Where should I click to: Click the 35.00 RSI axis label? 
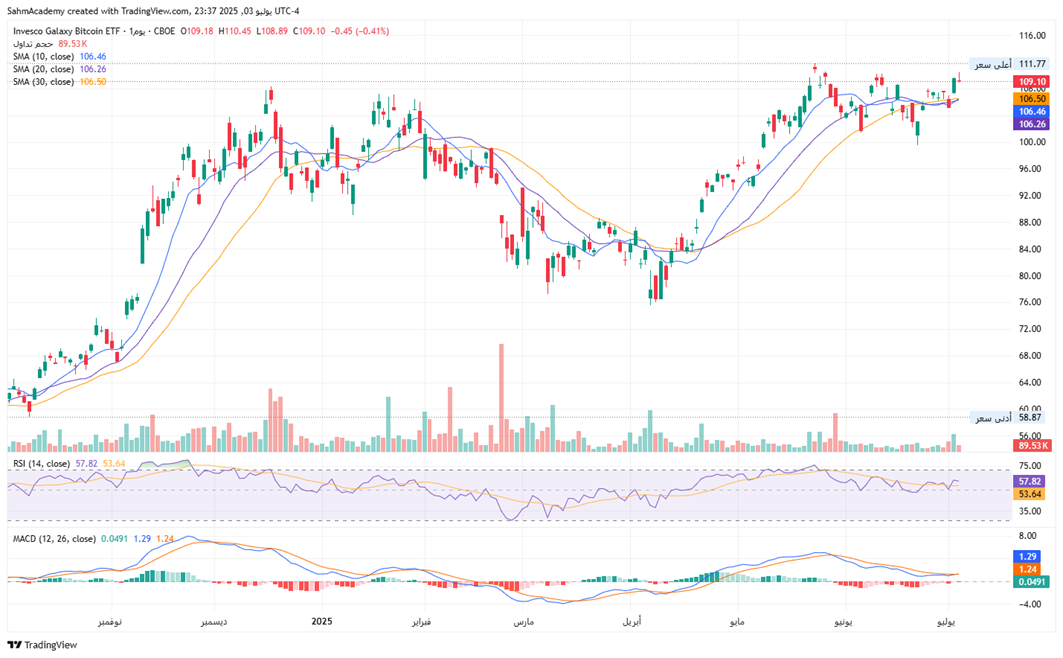click(x=1030, y=512)
